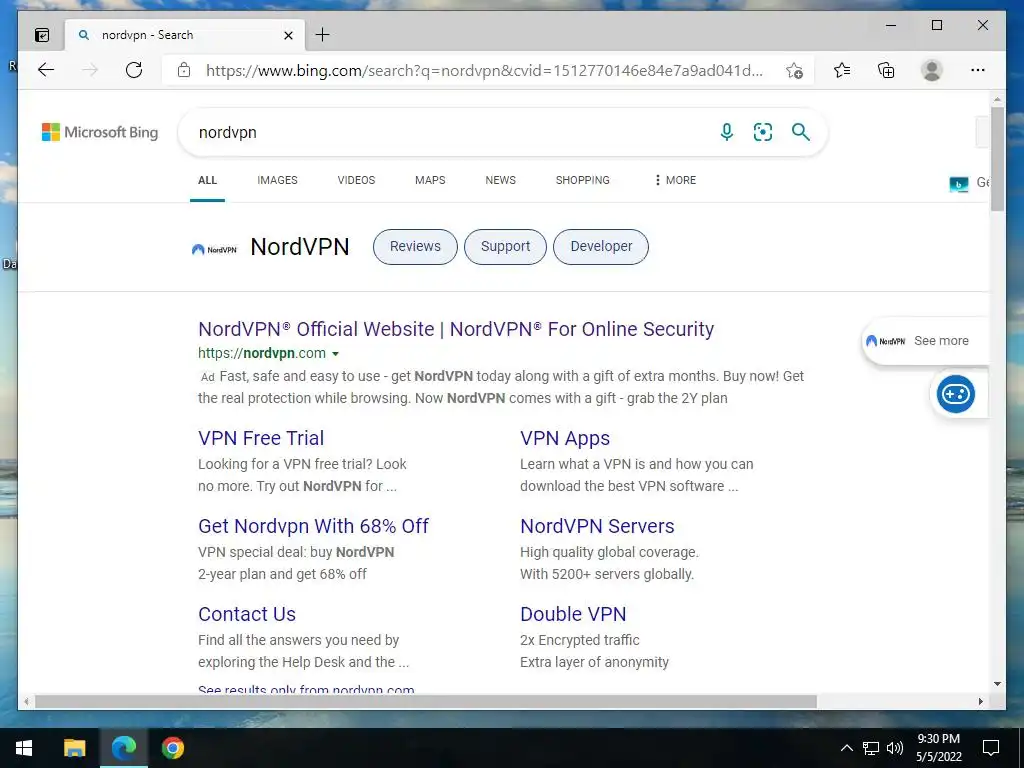Screen dimensions: 1024x768
Task: Open network status tray icon
Action: coord(871,748)
